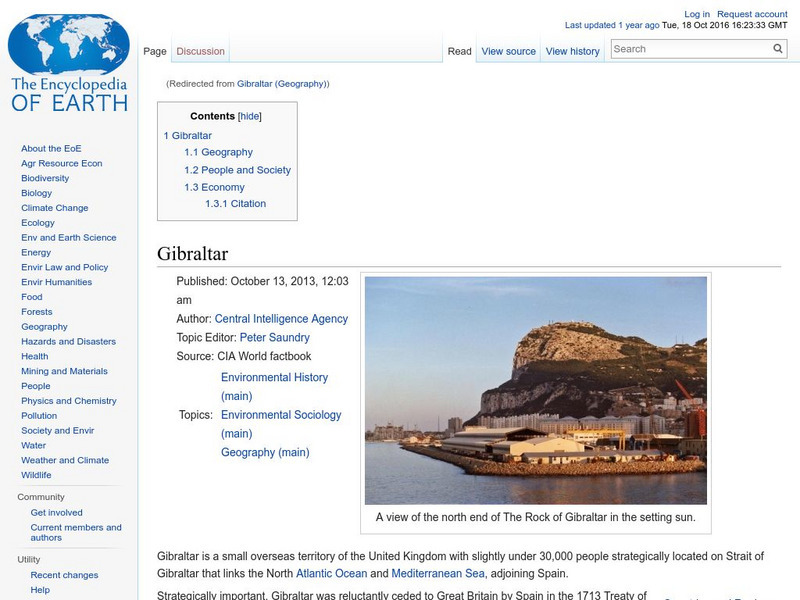Screen dimensions: 800x600
Task: Open the Gibraltar (Geography) redirect link
Action: pos(283,84)
